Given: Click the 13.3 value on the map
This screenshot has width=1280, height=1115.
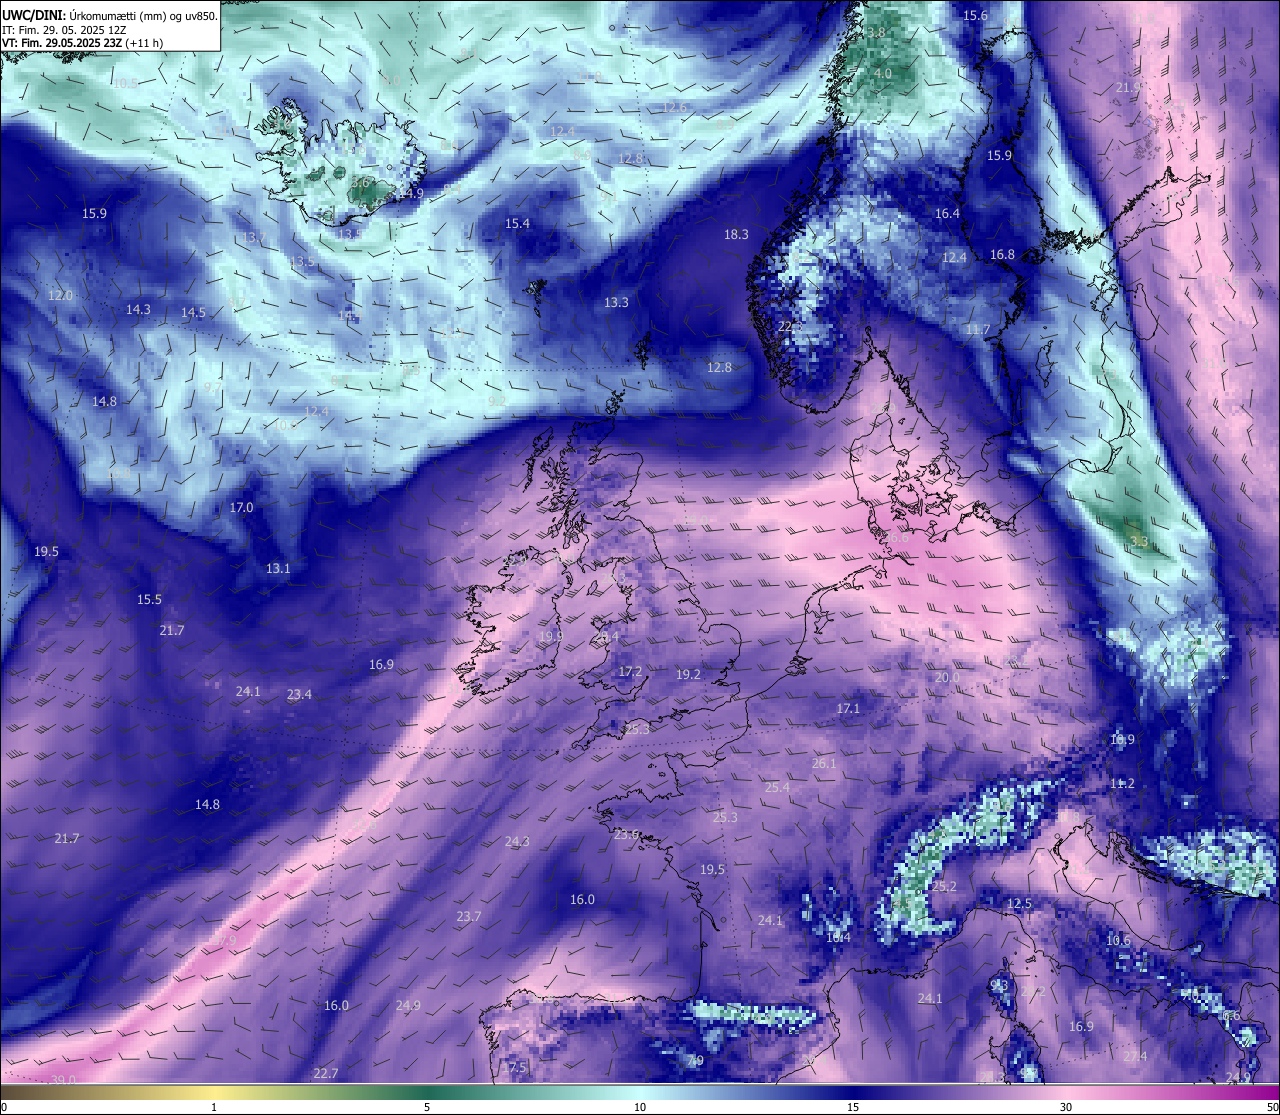Looking at the screenshot, I should click(x=616, y=302).
